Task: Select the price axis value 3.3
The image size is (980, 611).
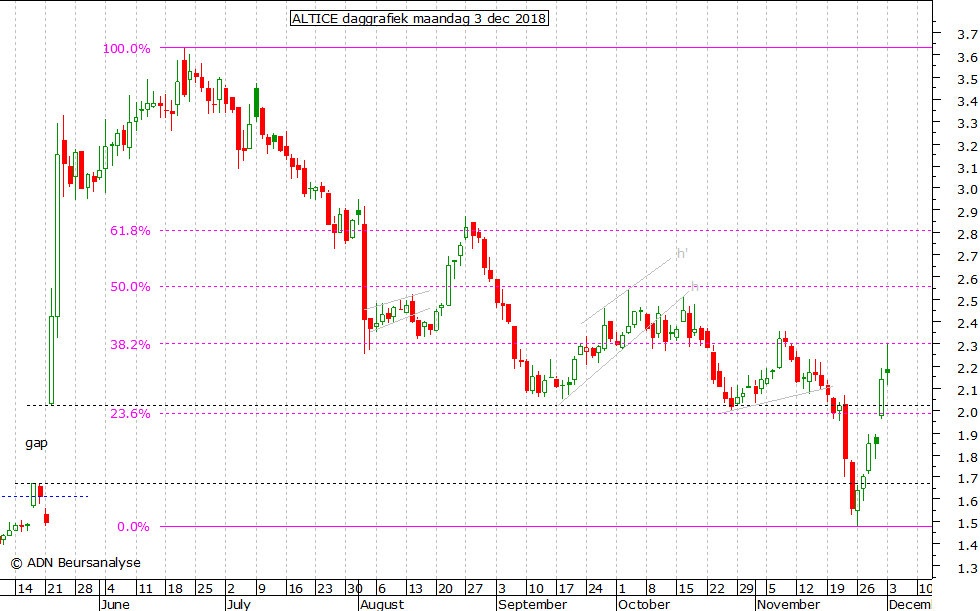Action: click(x=967, y=124)
